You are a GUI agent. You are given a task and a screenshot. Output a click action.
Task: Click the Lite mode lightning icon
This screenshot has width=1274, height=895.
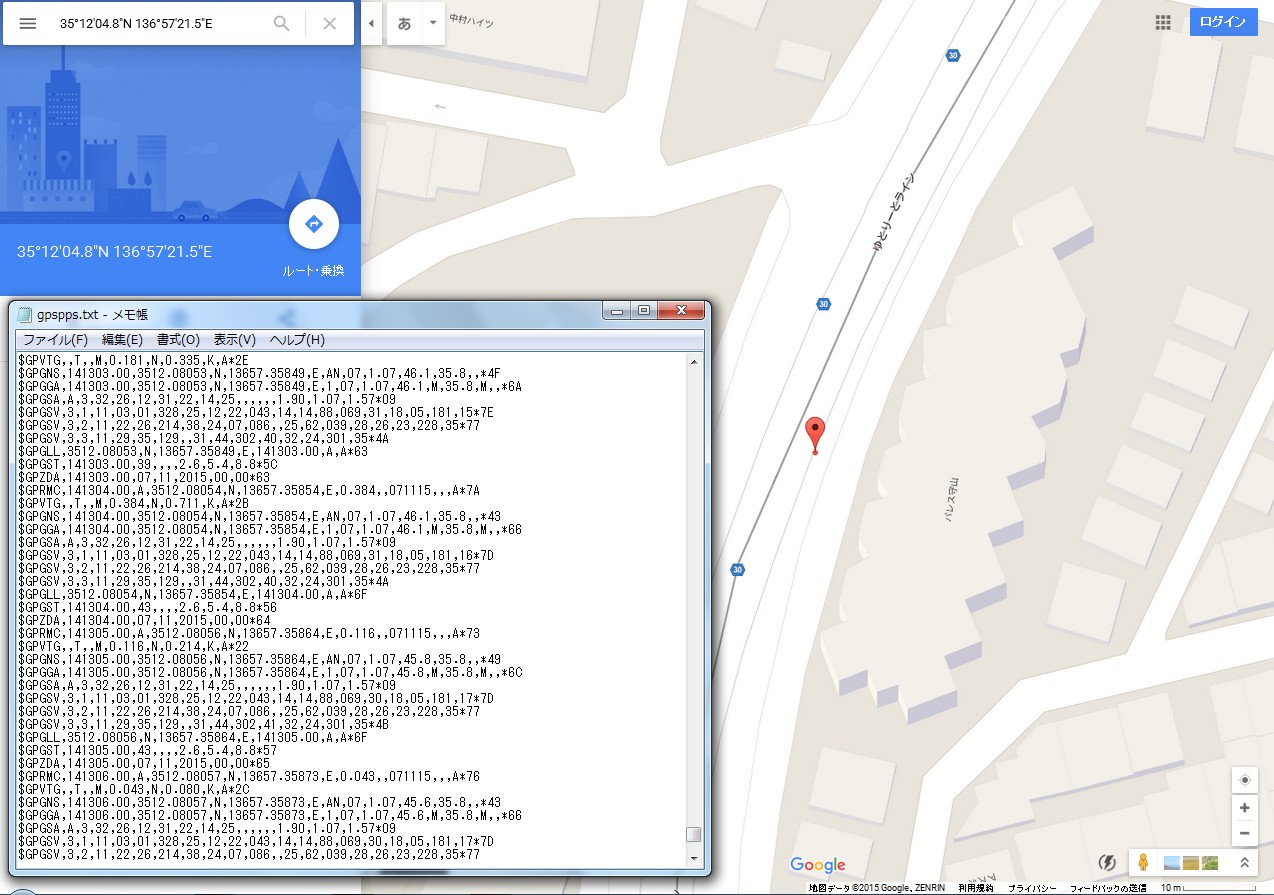[x=1107, y=862]
